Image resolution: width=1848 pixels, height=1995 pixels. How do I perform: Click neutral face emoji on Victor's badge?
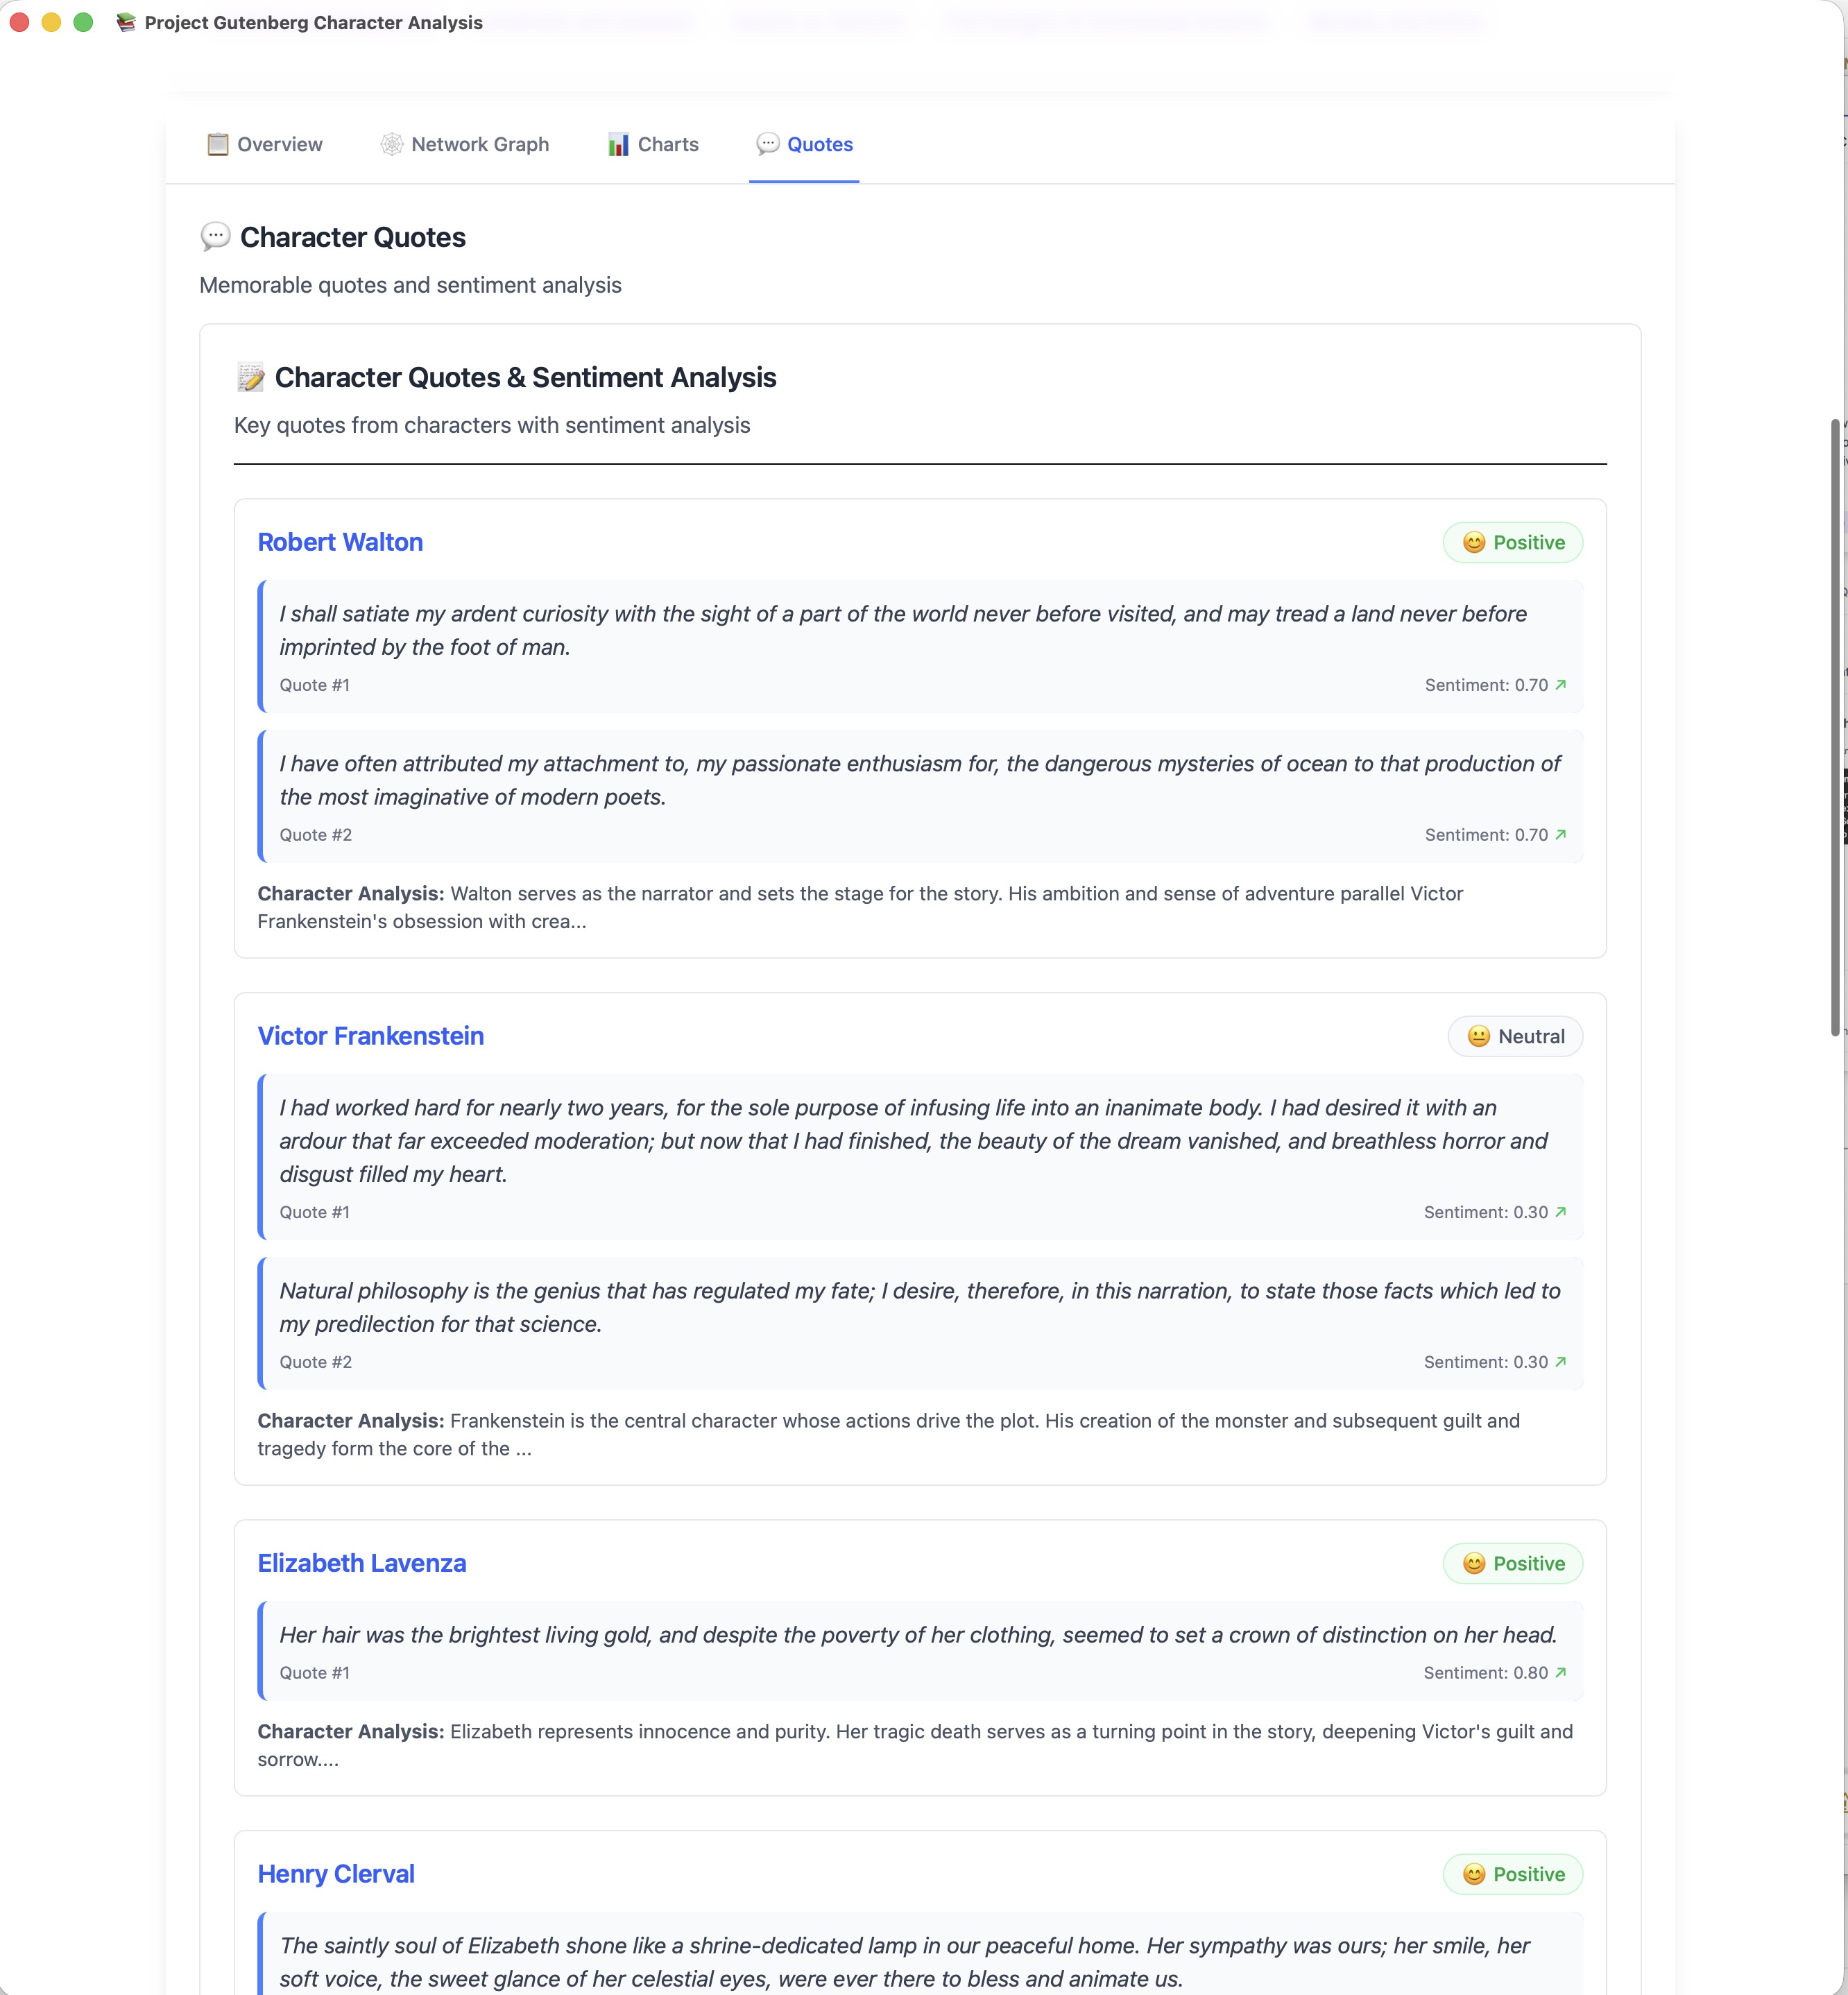pyautogui.click(x=1478, y=1037)
